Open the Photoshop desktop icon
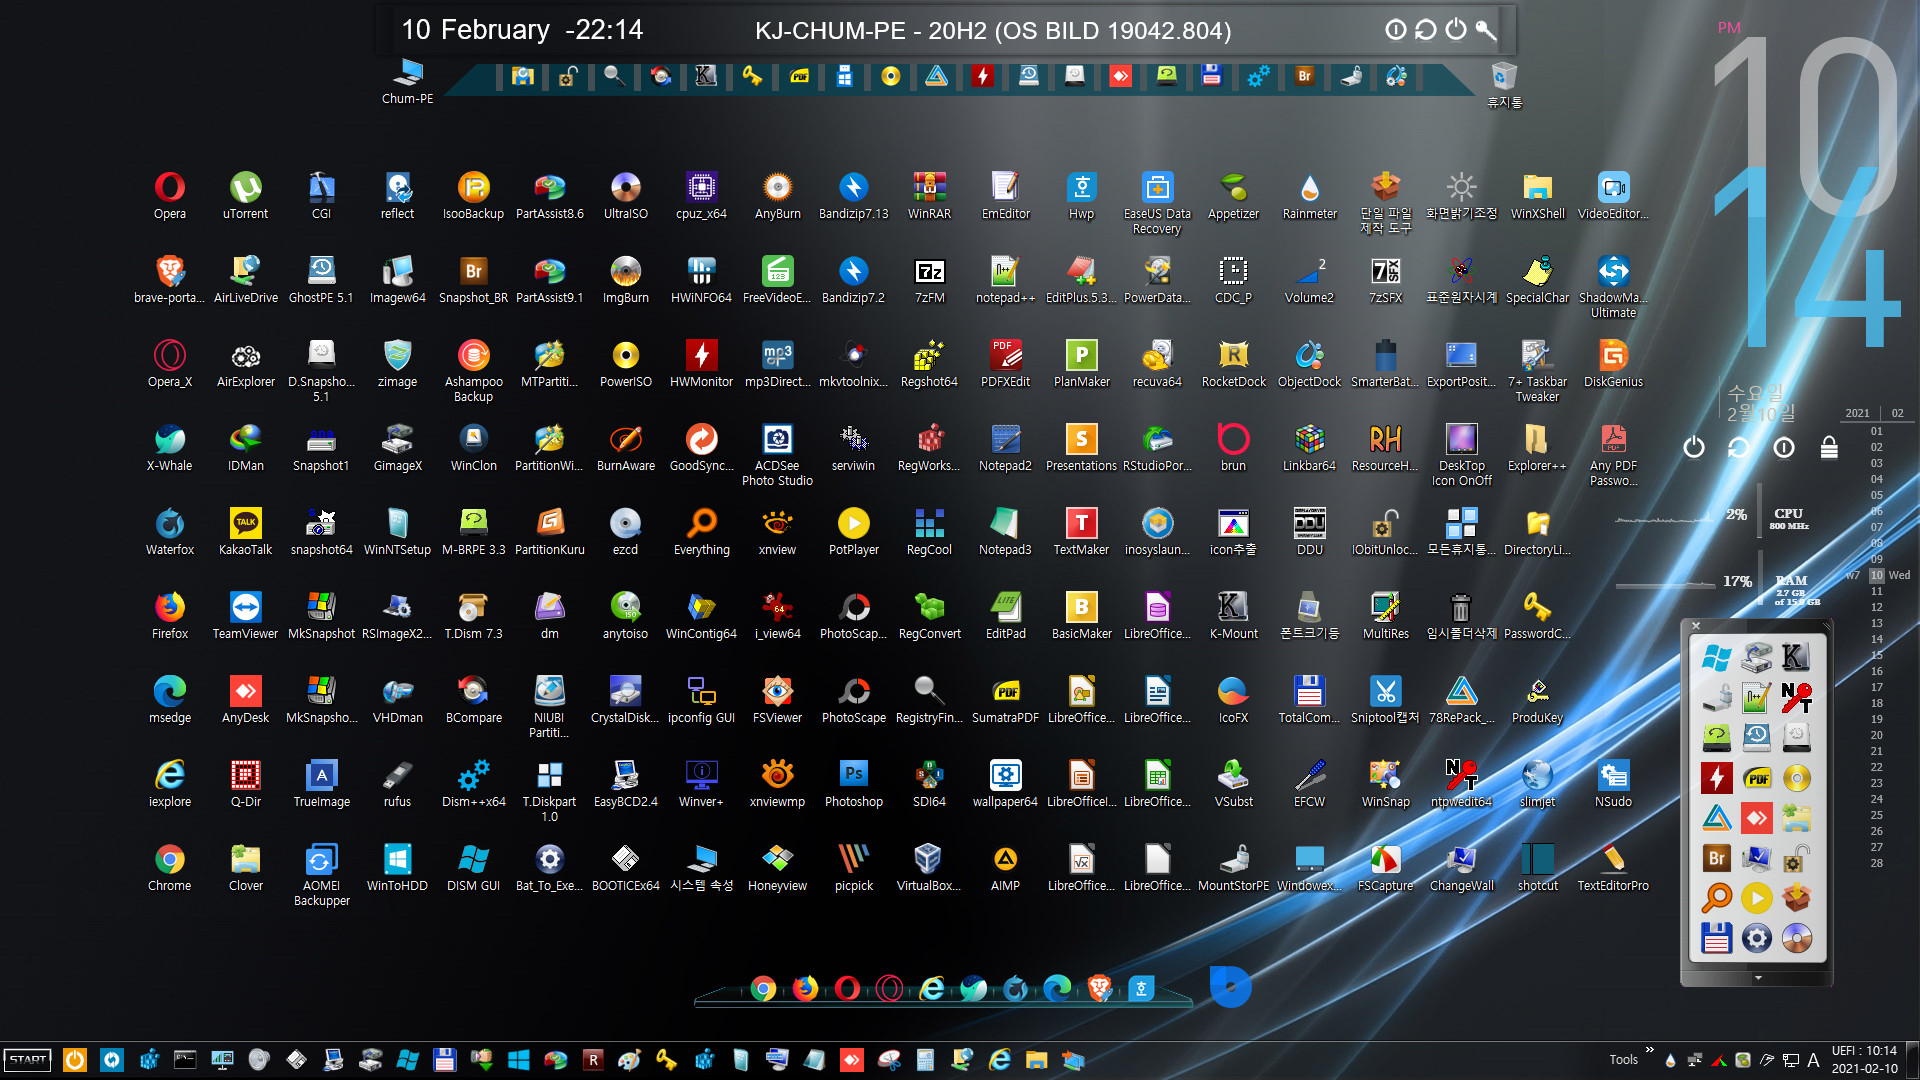Screen dimensions: 1920x1080 853,783
